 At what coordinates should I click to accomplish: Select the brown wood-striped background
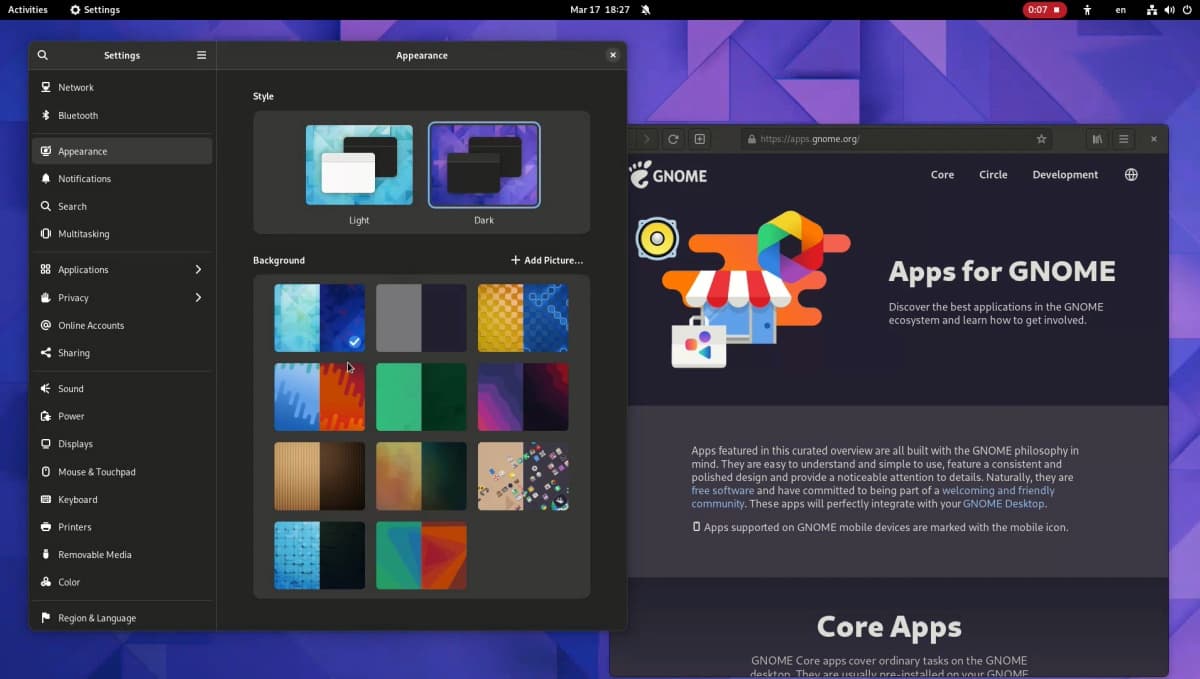click(x=320, y=476)
